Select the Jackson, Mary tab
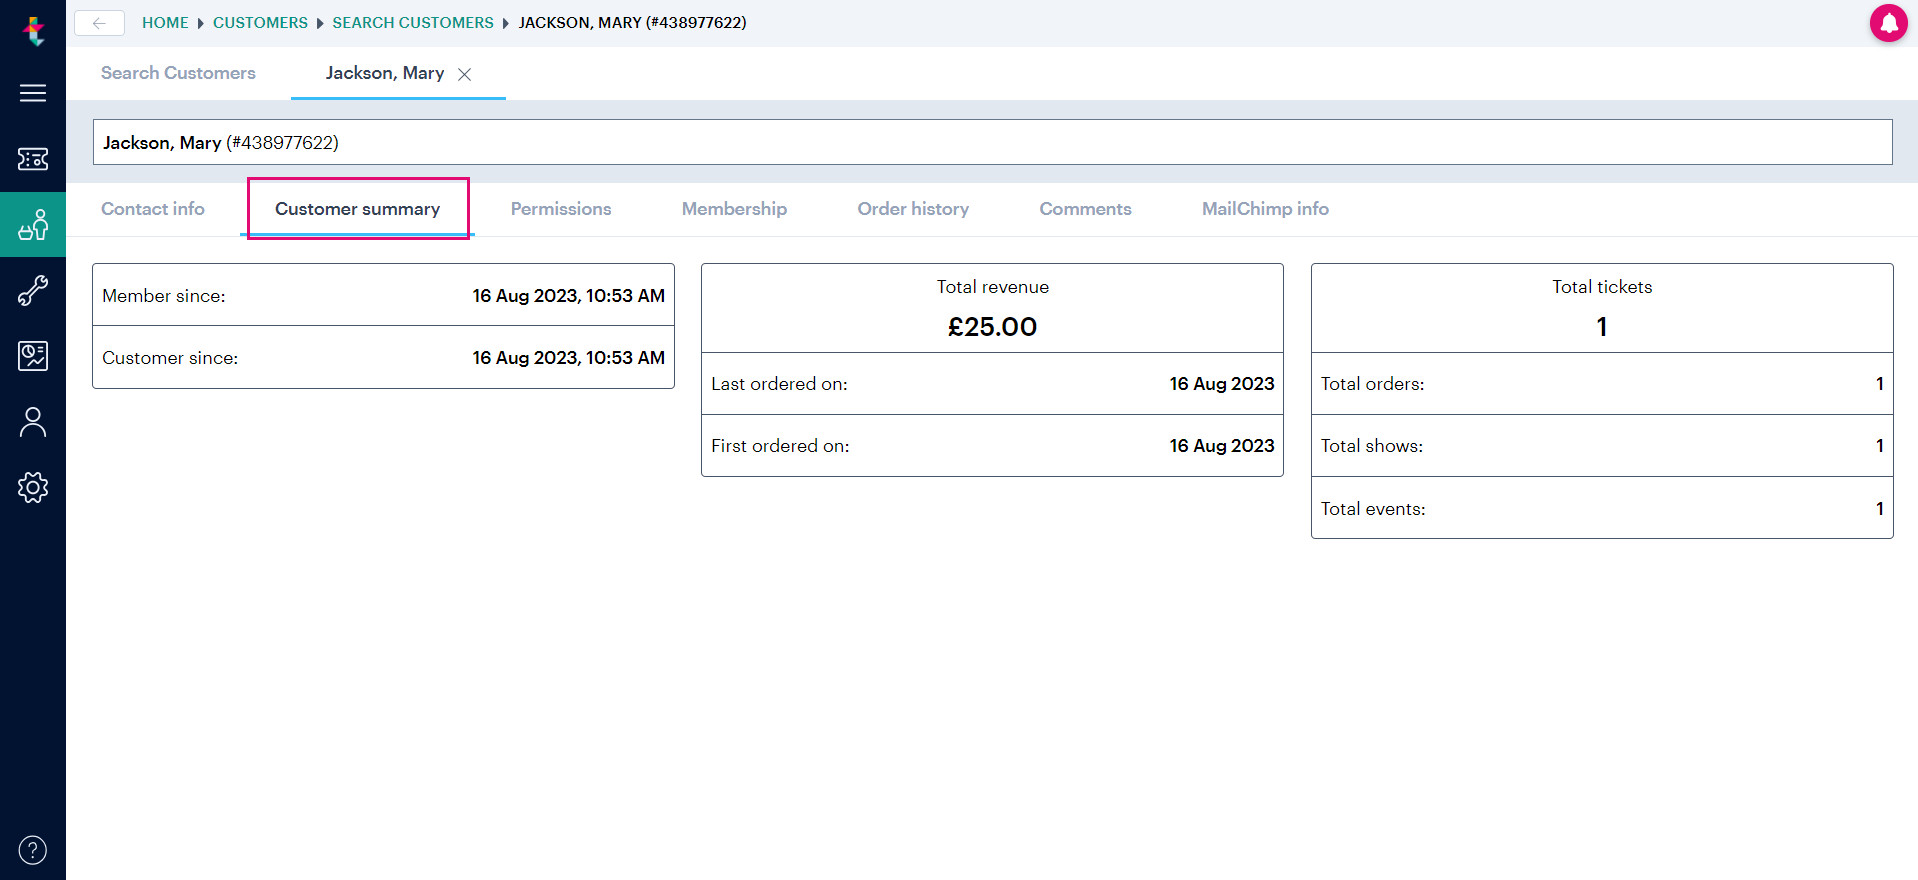The image size is (1918, 880). [x=385, y=73]
